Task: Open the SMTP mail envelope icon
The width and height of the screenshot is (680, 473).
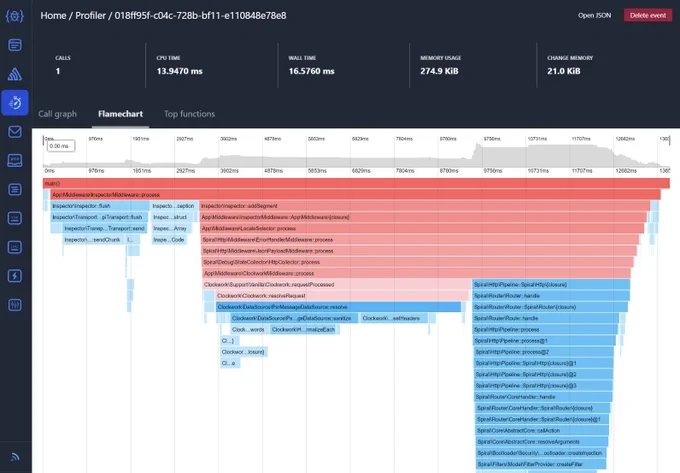Action: pyautogui.click(x=15, y=132)
